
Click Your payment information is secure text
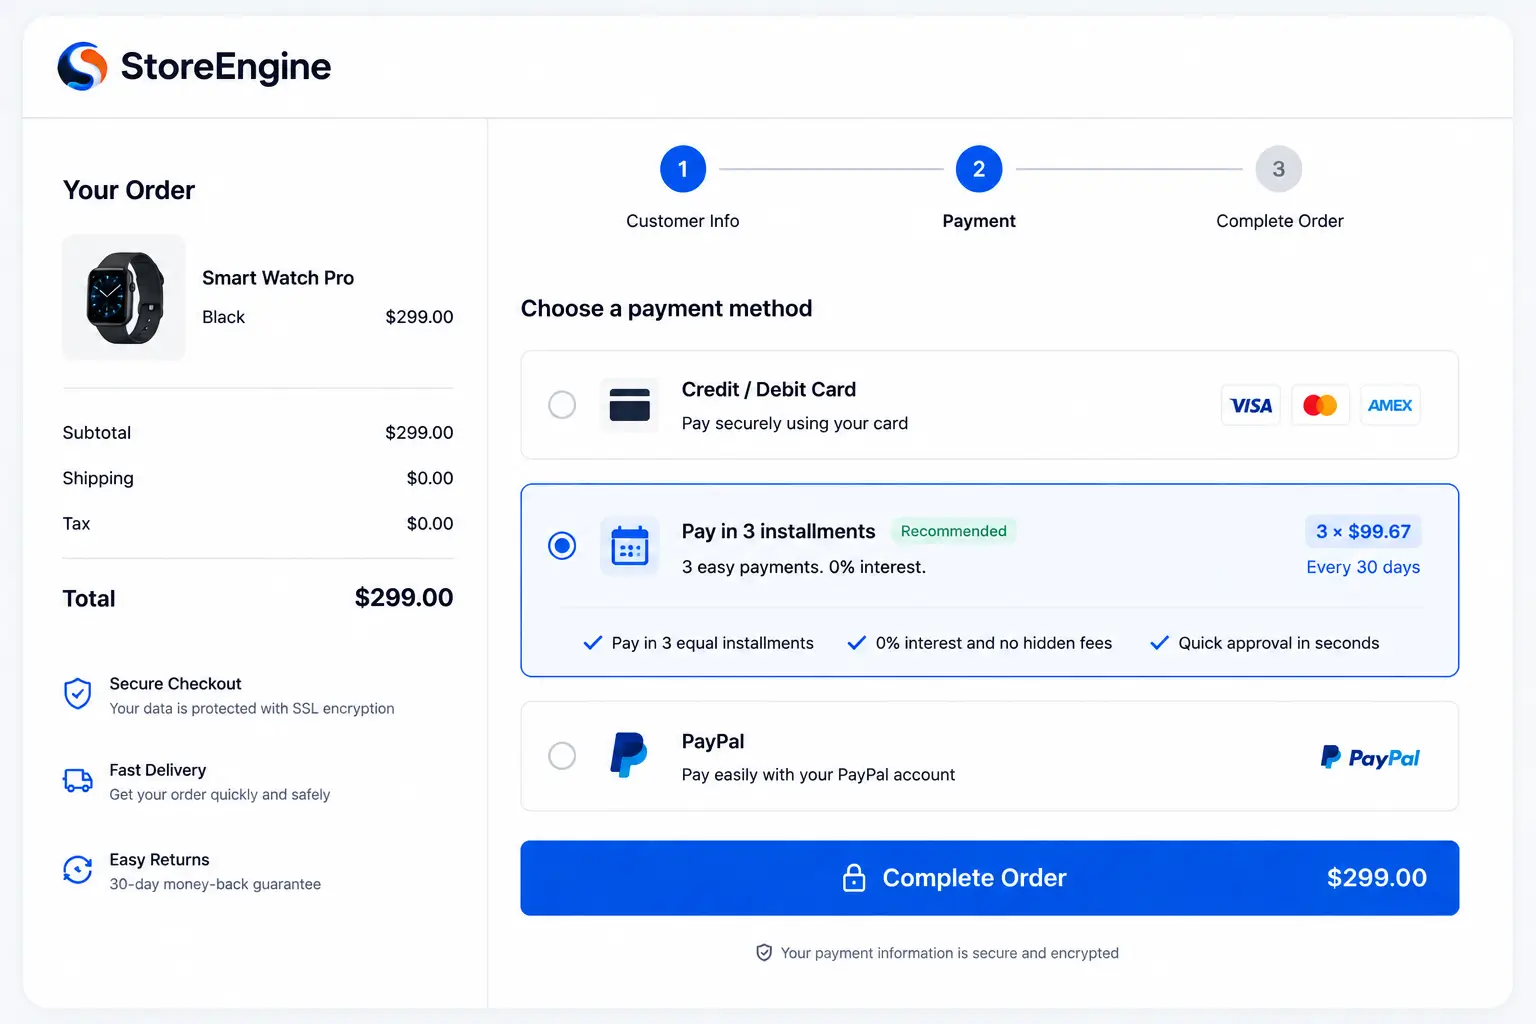pos(950,953)
